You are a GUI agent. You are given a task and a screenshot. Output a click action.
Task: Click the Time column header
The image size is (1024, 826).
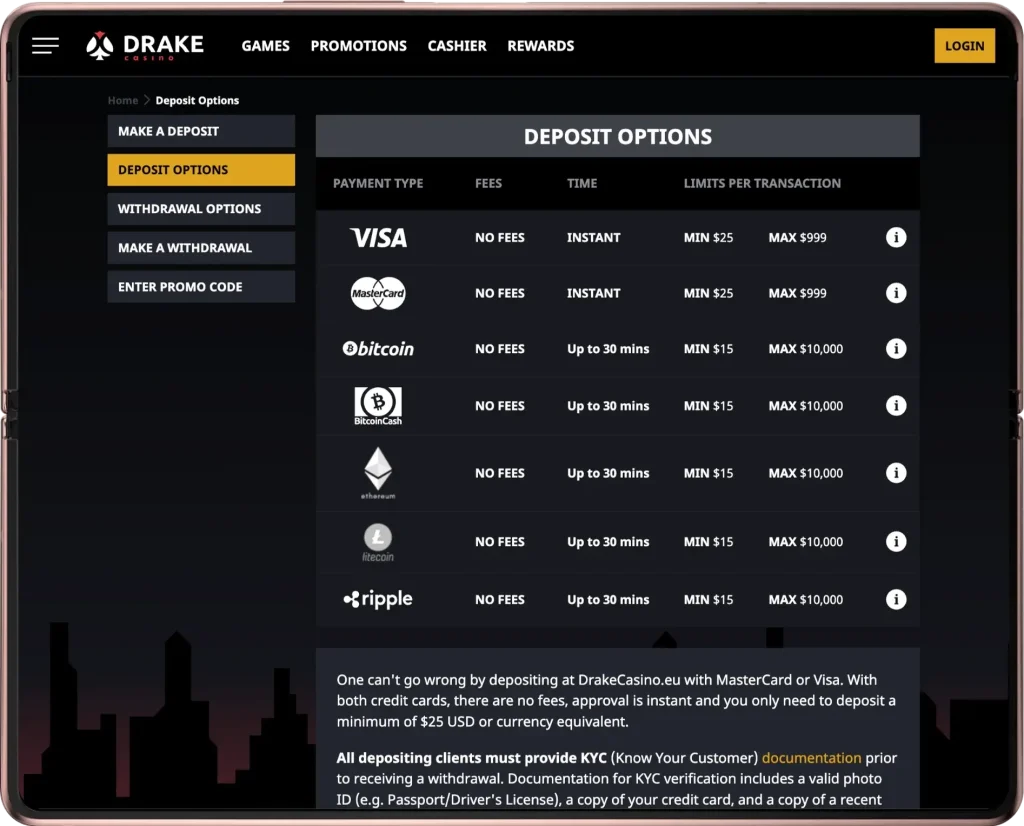click(582, 183)
